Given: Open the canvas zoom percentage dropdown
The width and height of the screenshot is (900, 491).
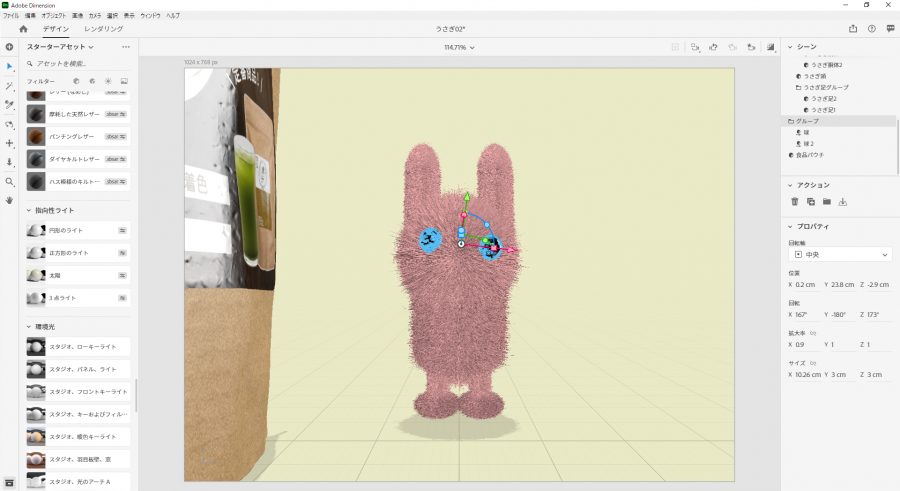Looking at the screenshot, I should pyautogui.click(x=459, y=47).
